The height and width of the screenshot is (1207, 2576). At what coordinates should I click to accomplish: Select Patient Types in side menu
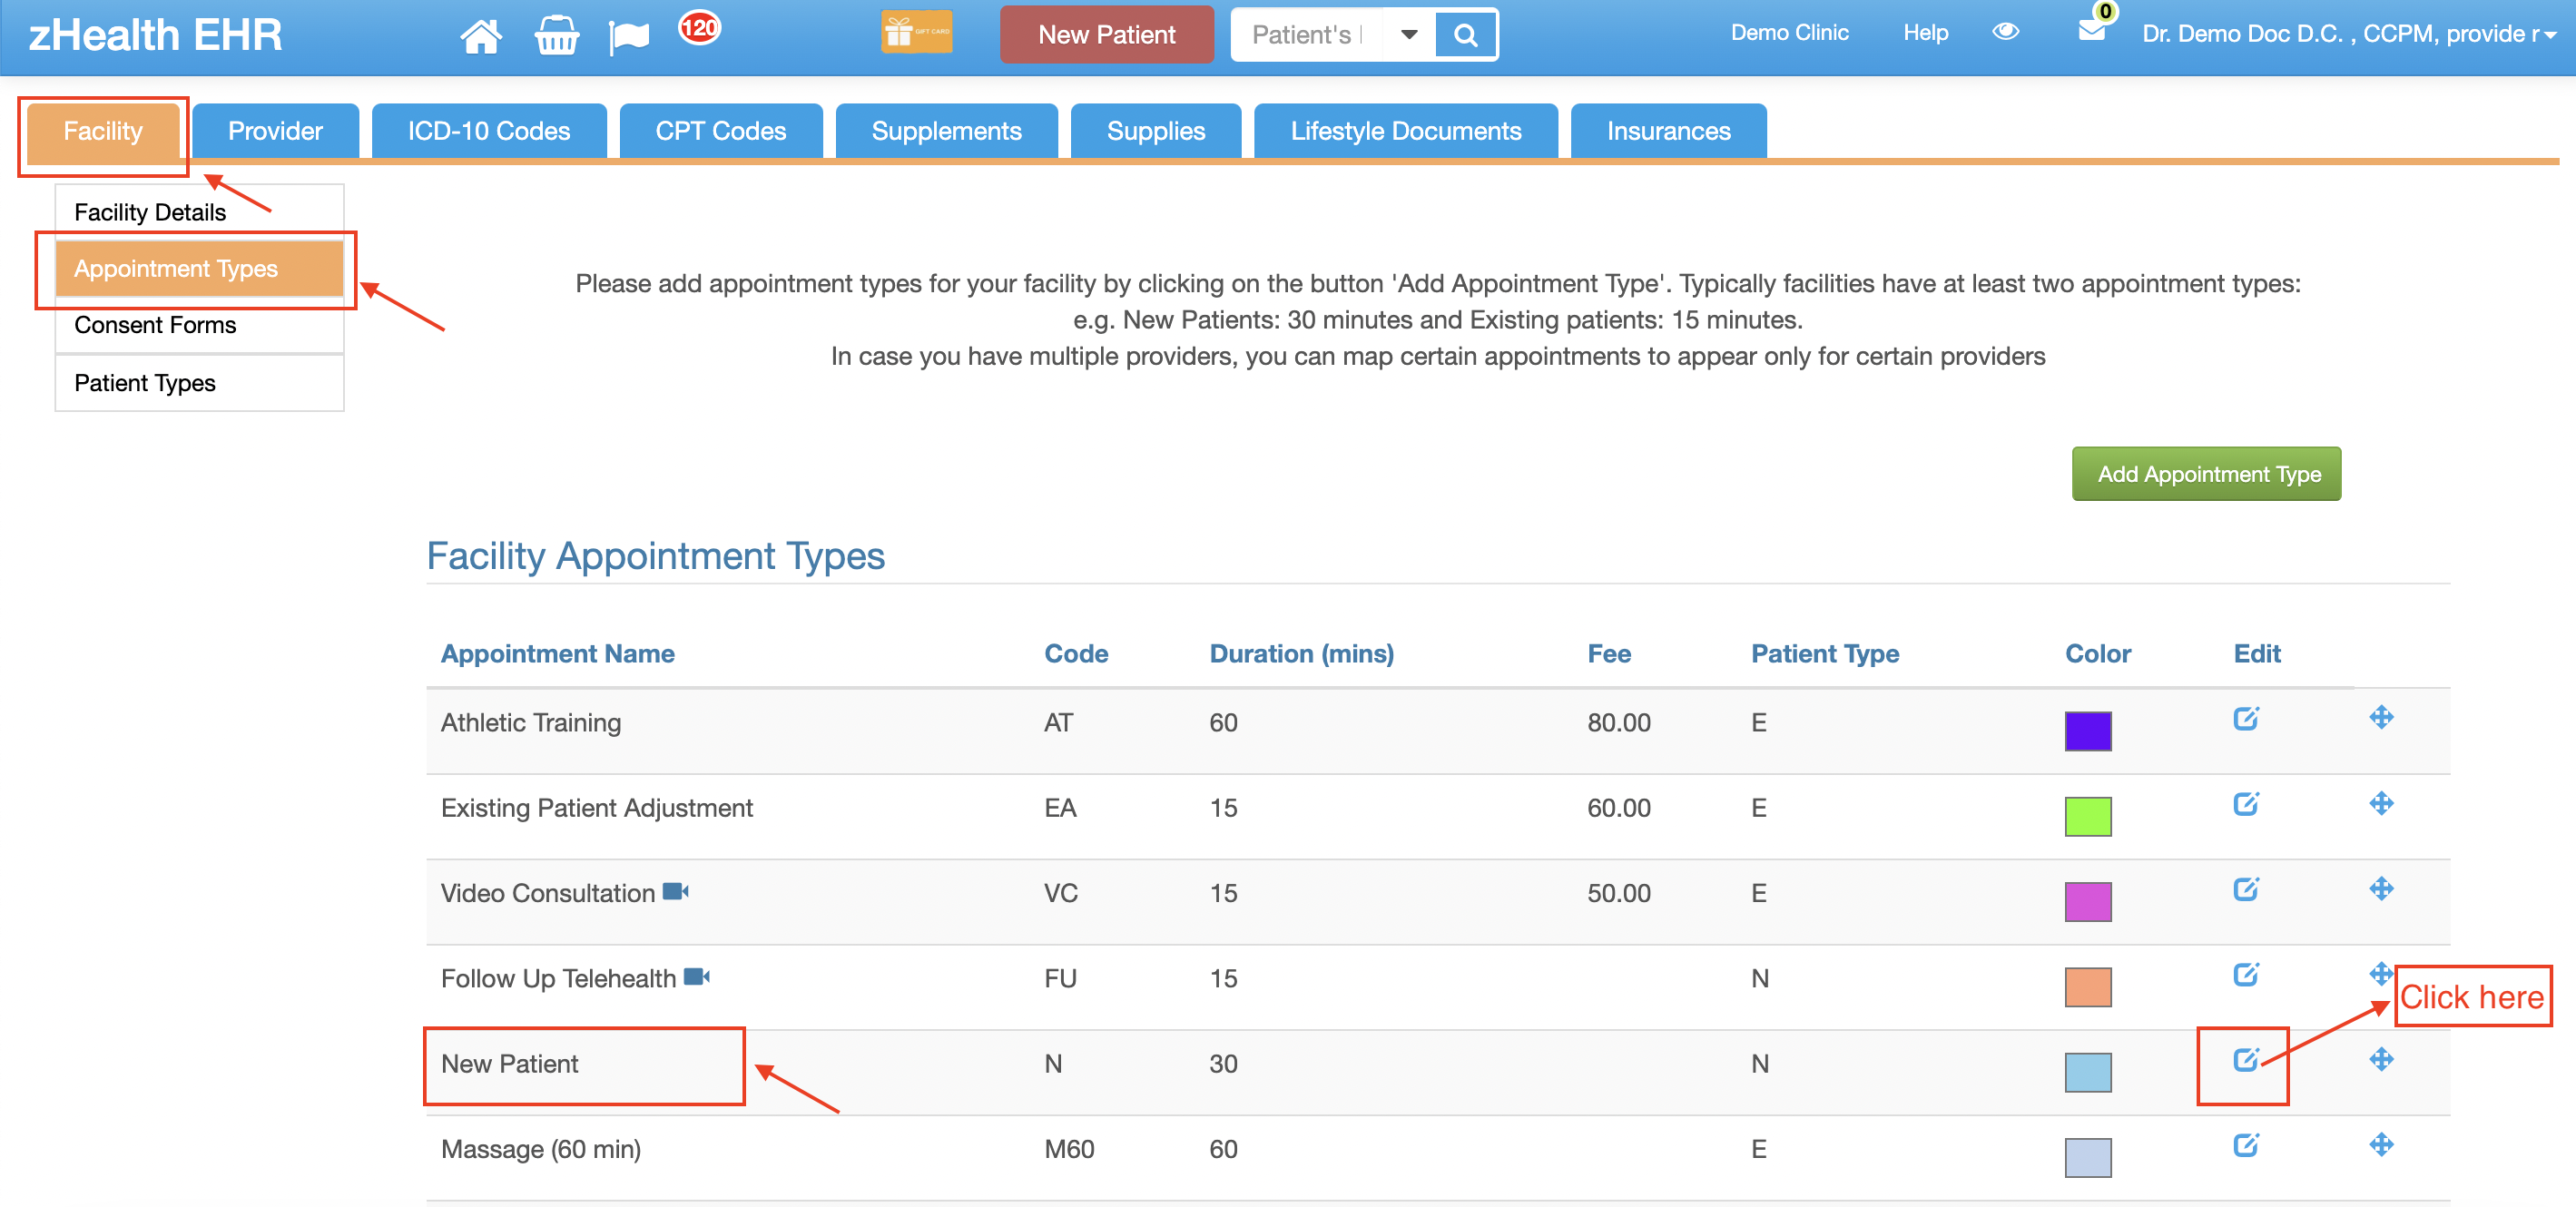coord(200,383)
